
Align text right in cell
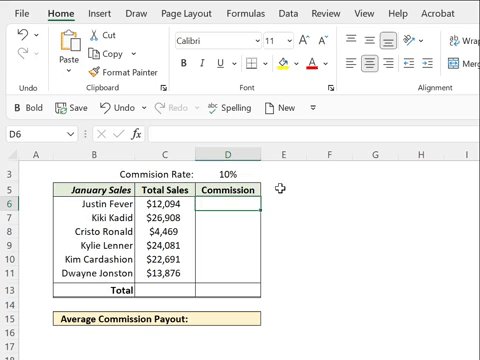(x=388, y=63)
